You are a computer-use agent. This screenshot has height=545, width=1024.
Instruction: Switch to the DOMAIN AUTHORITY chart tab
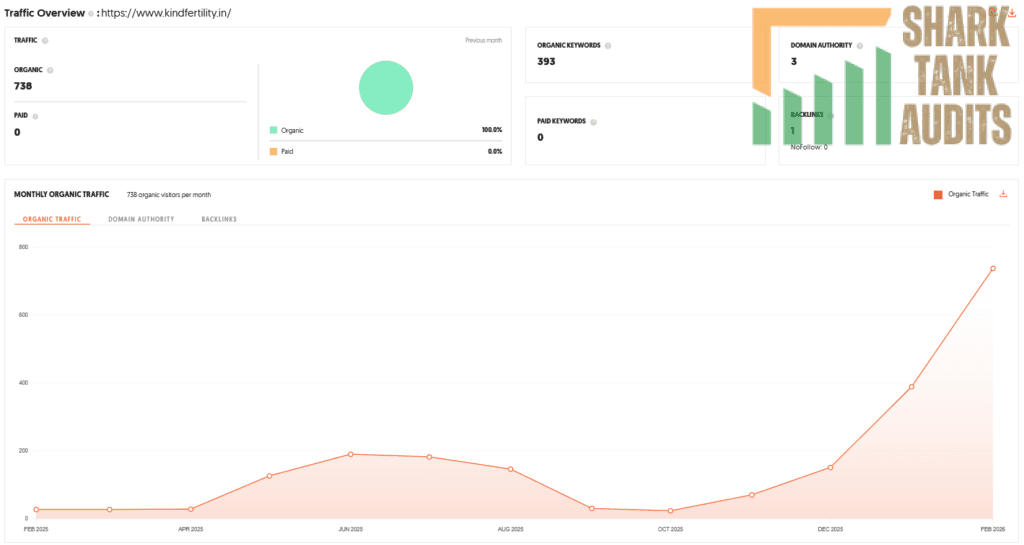[x=141, y=219]
